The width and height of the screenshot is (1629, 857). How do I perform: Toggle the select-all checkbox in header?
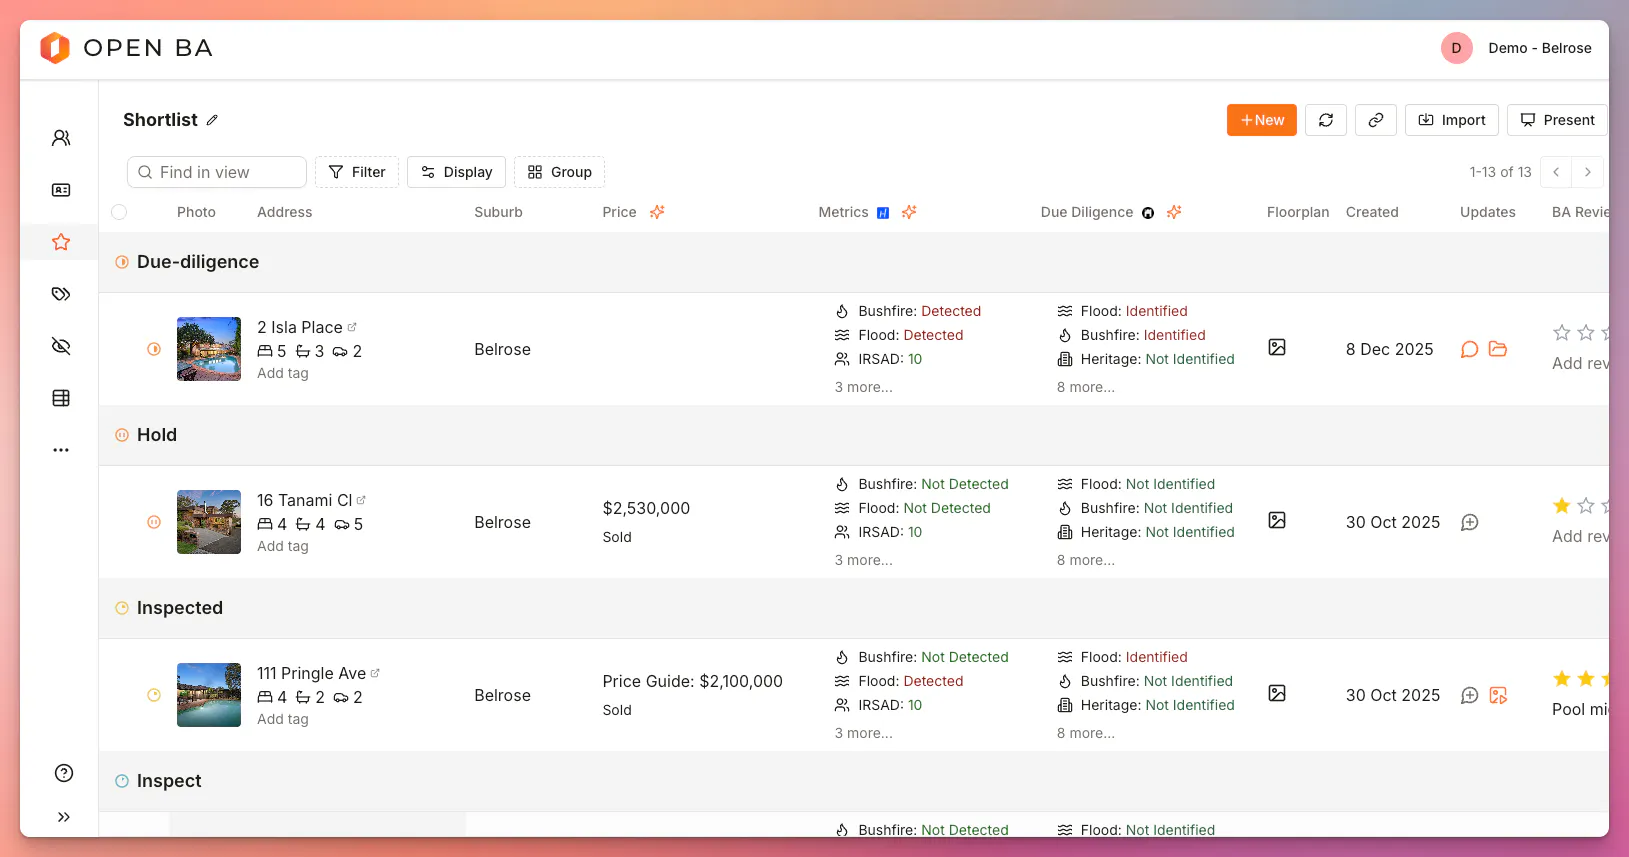pos(119,212)
